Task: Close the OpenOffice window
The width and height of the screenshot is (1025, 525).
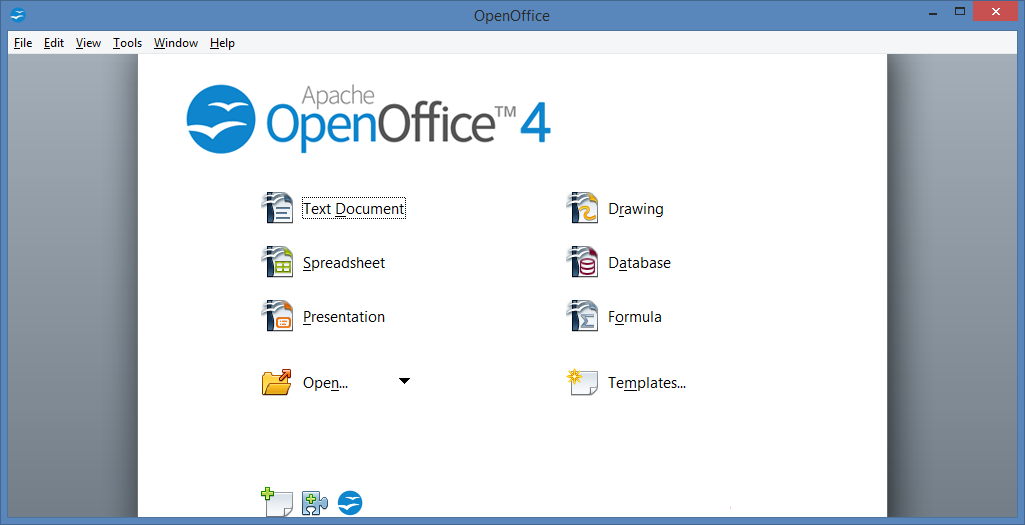Action: [x=996, y=12]
